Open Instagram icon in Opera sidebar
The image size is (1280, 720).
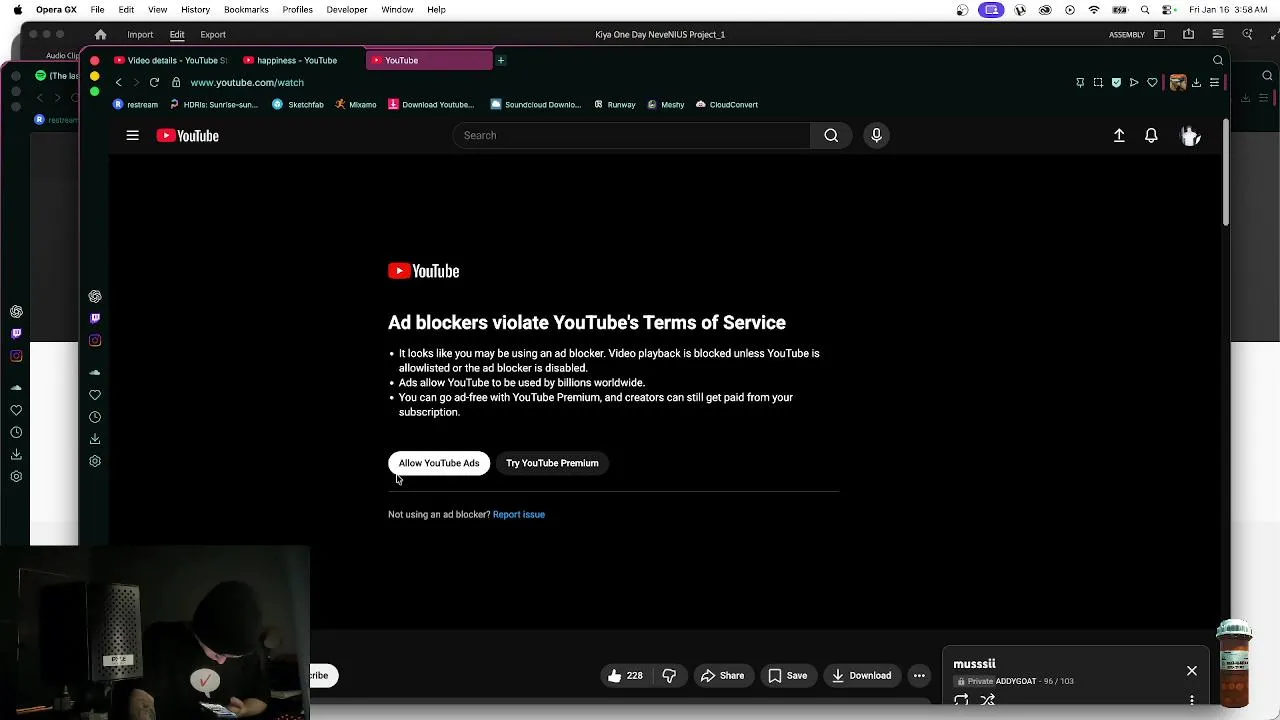95,340
